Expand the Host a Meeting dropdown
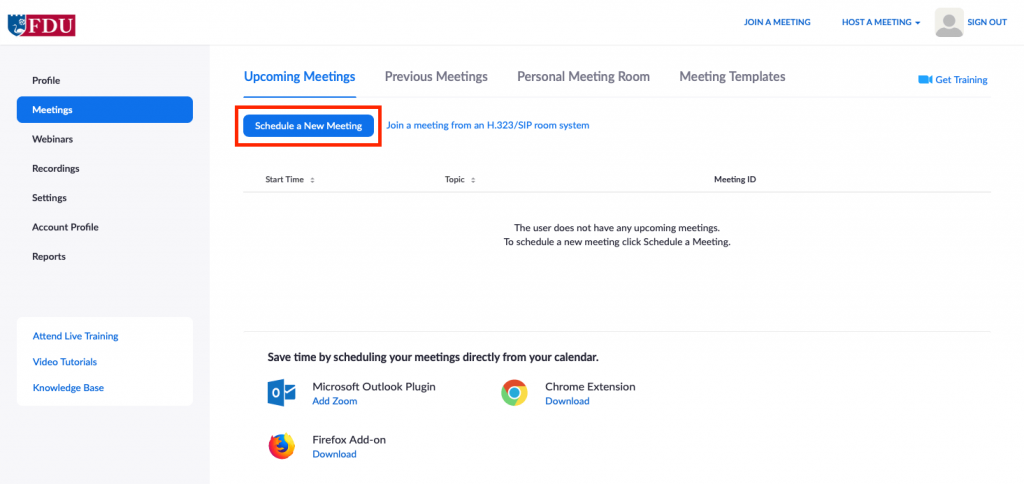Screen dimensions: 1024x484 [881, 22]
